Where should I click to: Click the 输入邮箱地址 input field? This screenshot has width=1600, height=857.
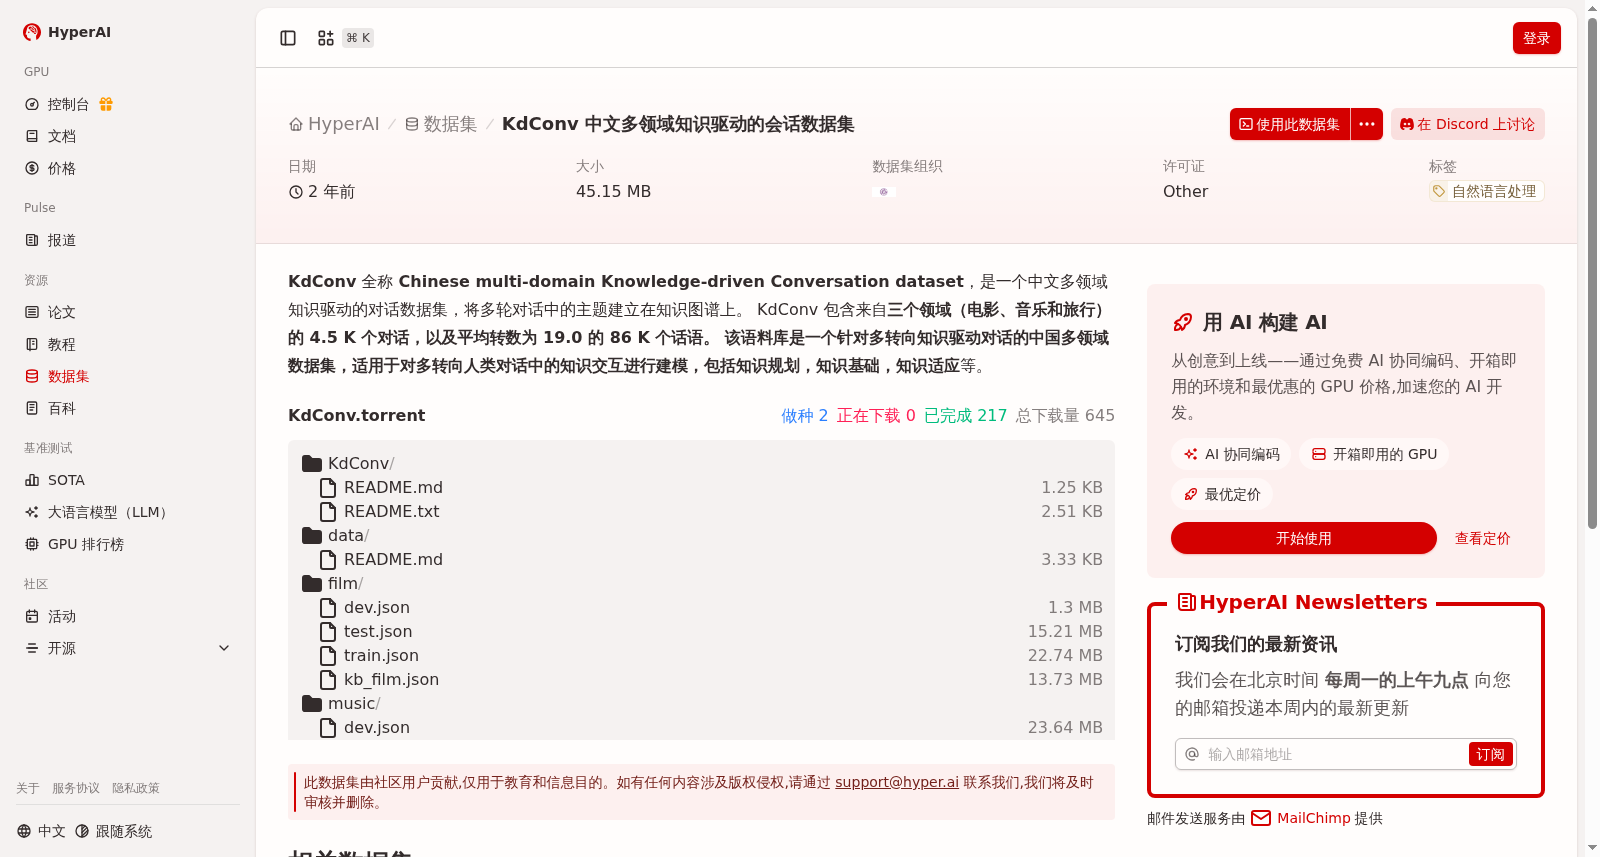[1332, 754]
